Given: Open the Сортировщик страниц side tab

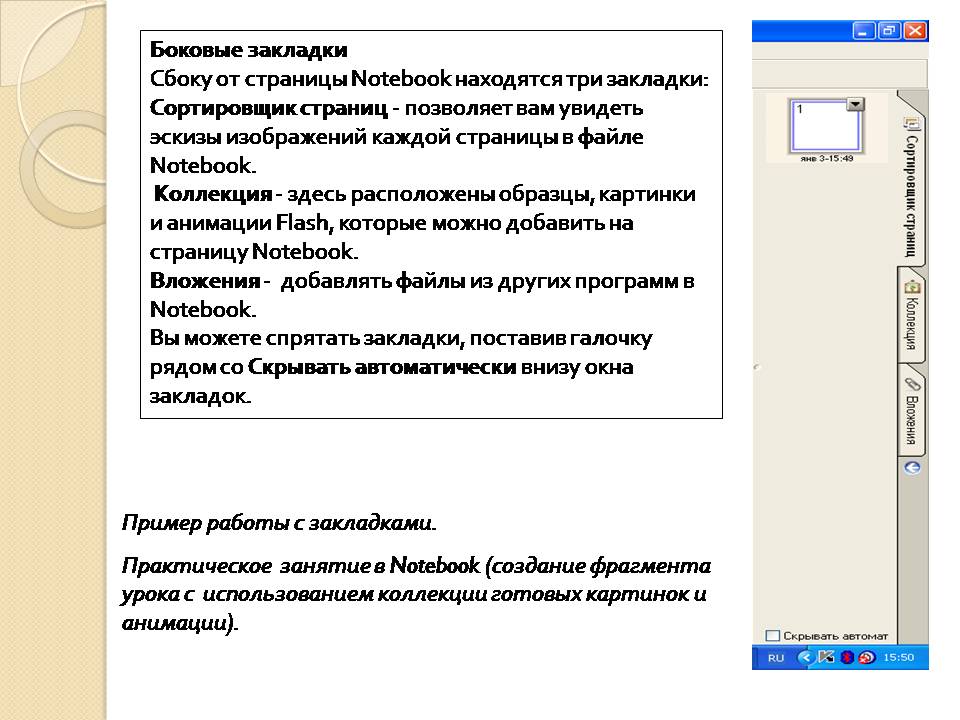Looking at the screenshot, I should [x=912, y=184].
